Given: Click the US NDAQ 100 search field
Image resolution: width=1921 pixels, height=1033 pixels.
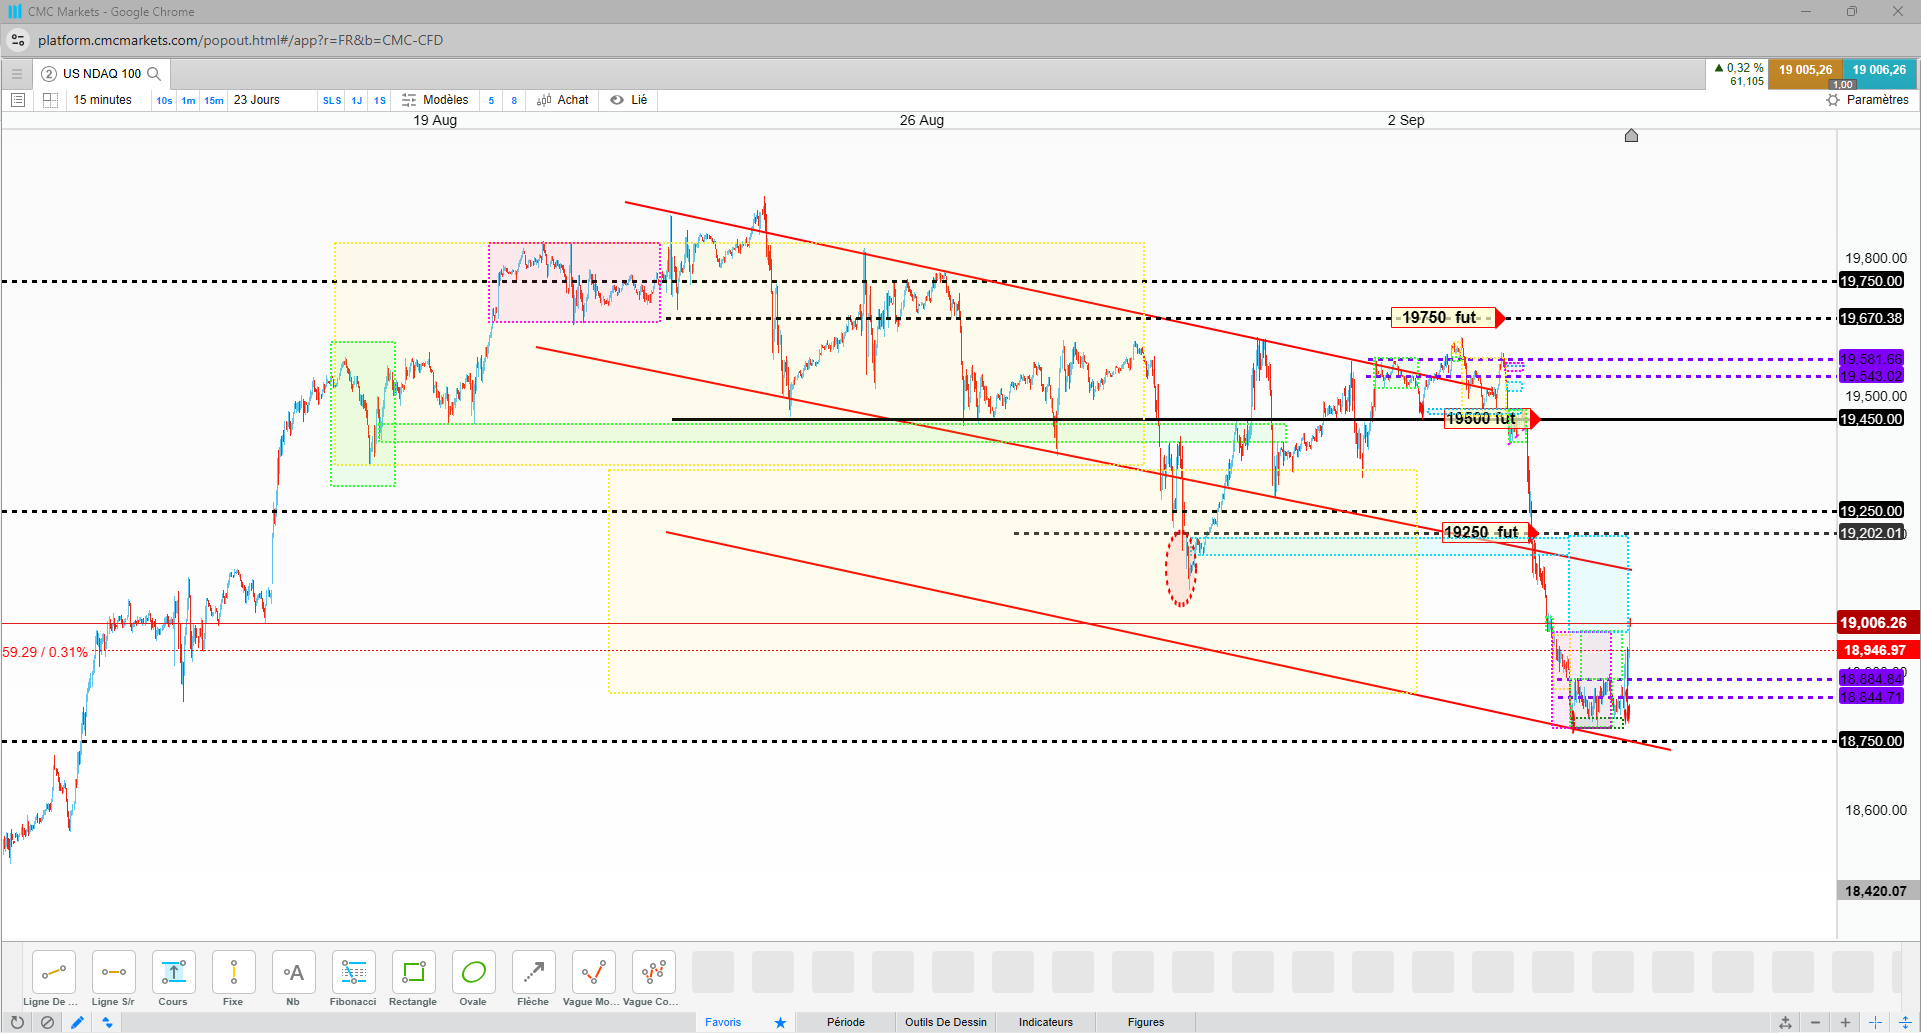Looking at the screenshot, I should [x=102, y=74].
